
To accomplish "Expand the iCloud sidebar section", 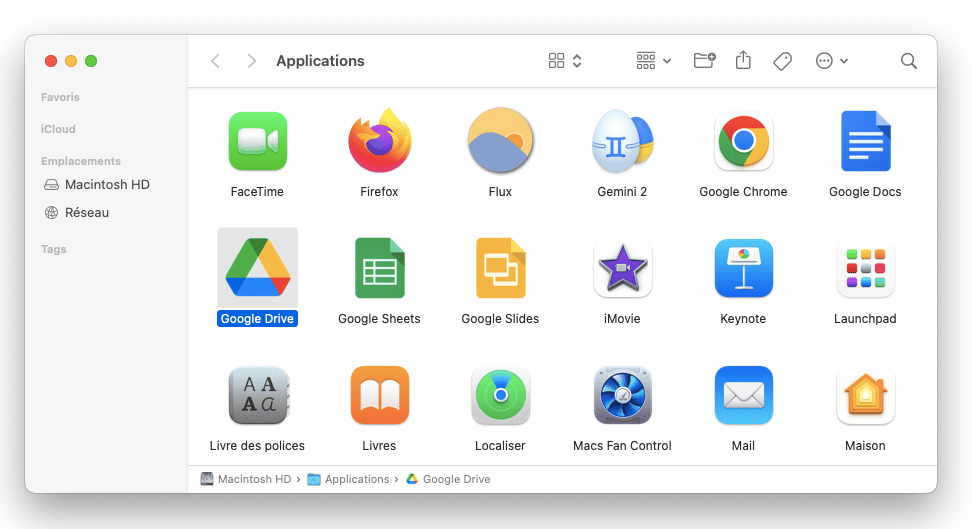I will pos(58,129).
